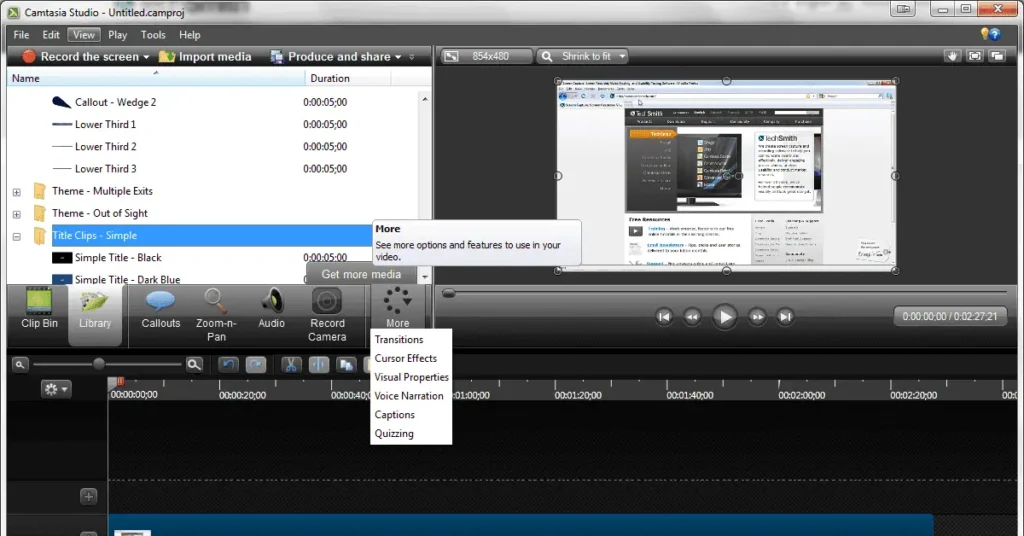The width and height of the screenshot is (1024, 536).
Task: Open the Shrink to fit zoom dropdown
Action: [x=583, y=56]
